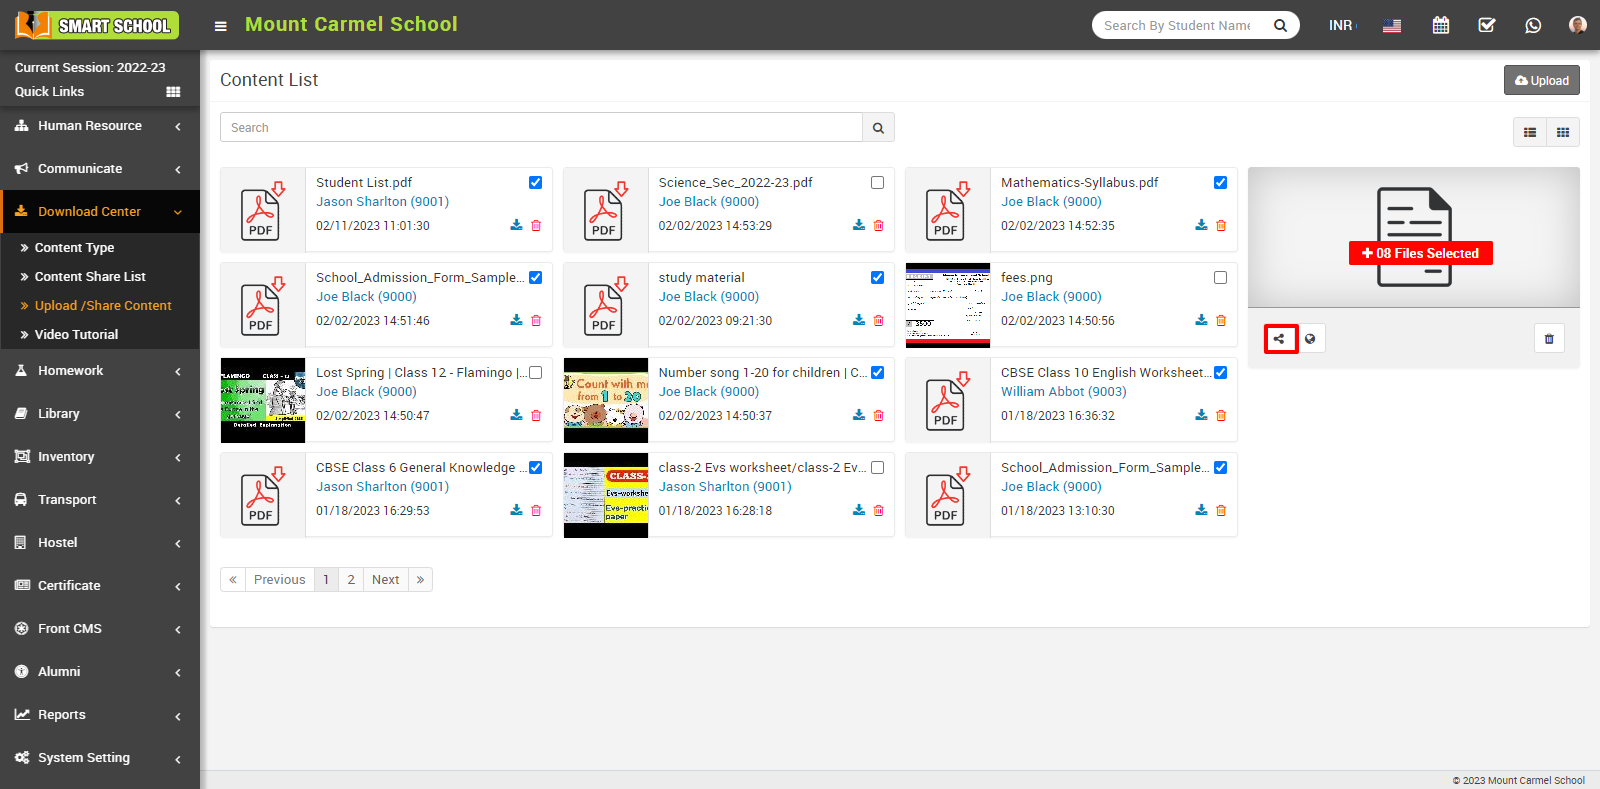Go to Next page of content
This screenshot has height=789, width=1600.
tap(385, 580)
